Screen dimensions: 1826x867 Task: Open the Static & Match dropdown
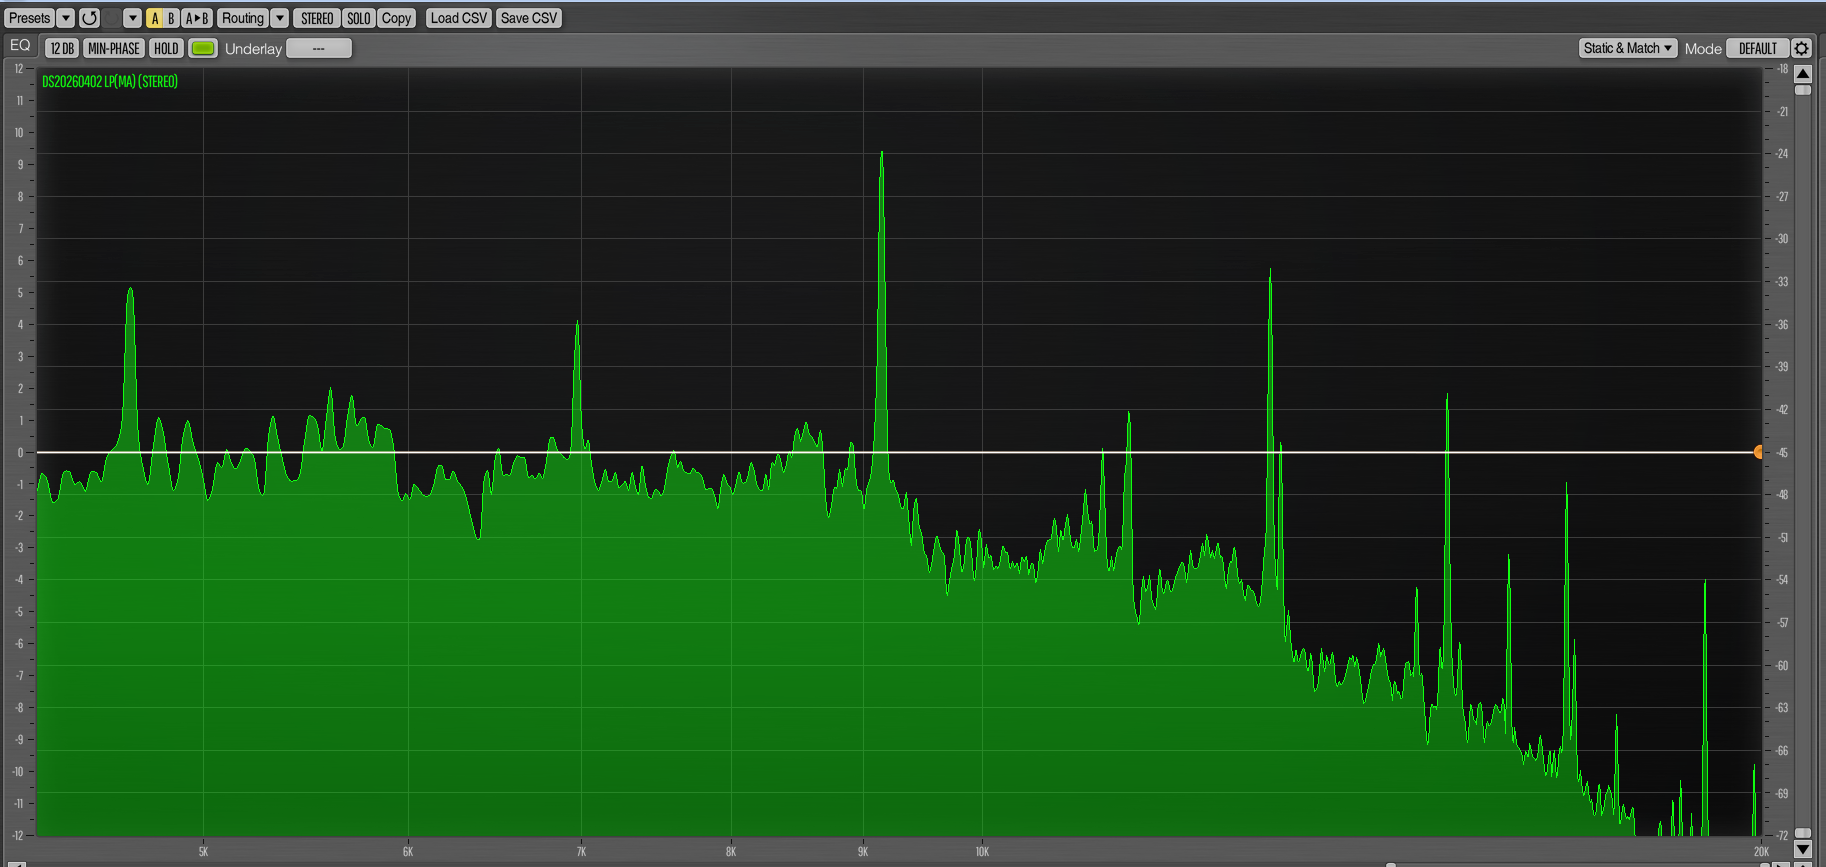tap(1628, 48)
